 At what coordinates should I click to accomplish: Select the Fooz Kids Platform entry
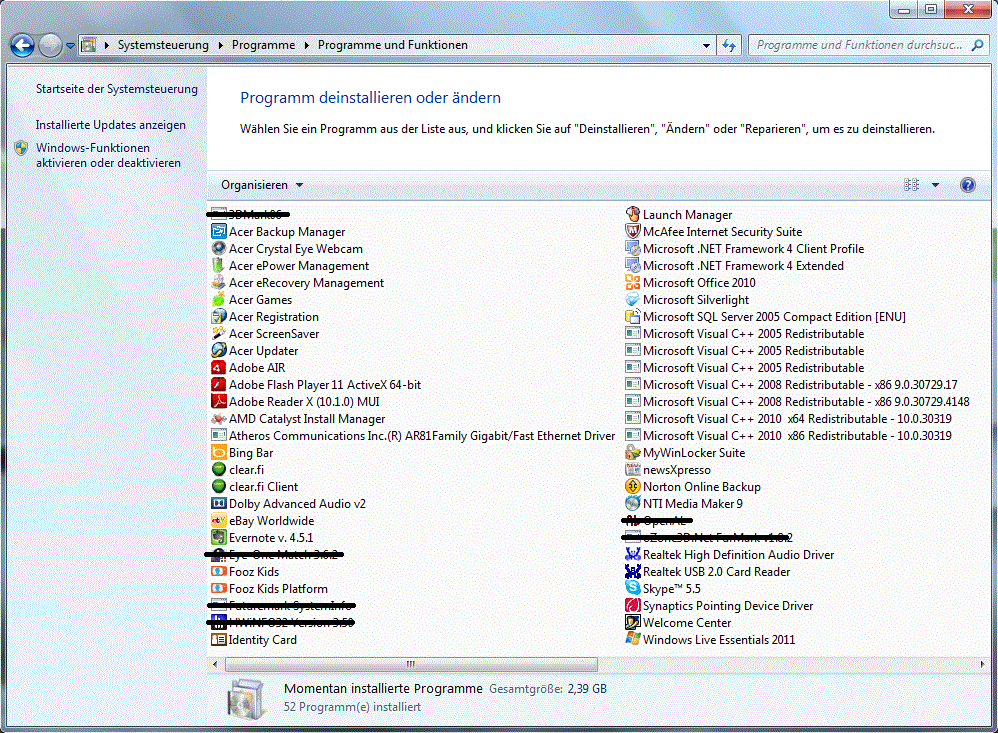coord(270,589)
